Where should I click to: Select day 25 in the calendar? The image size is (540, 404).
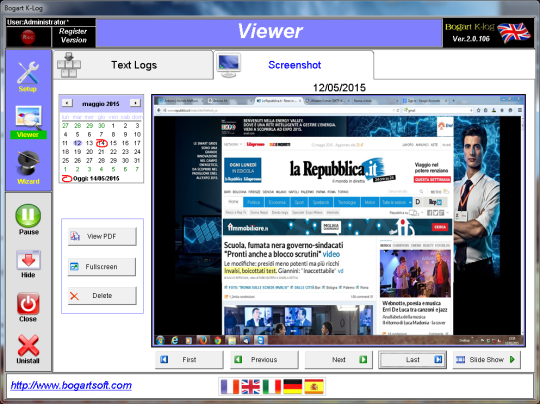65,160
